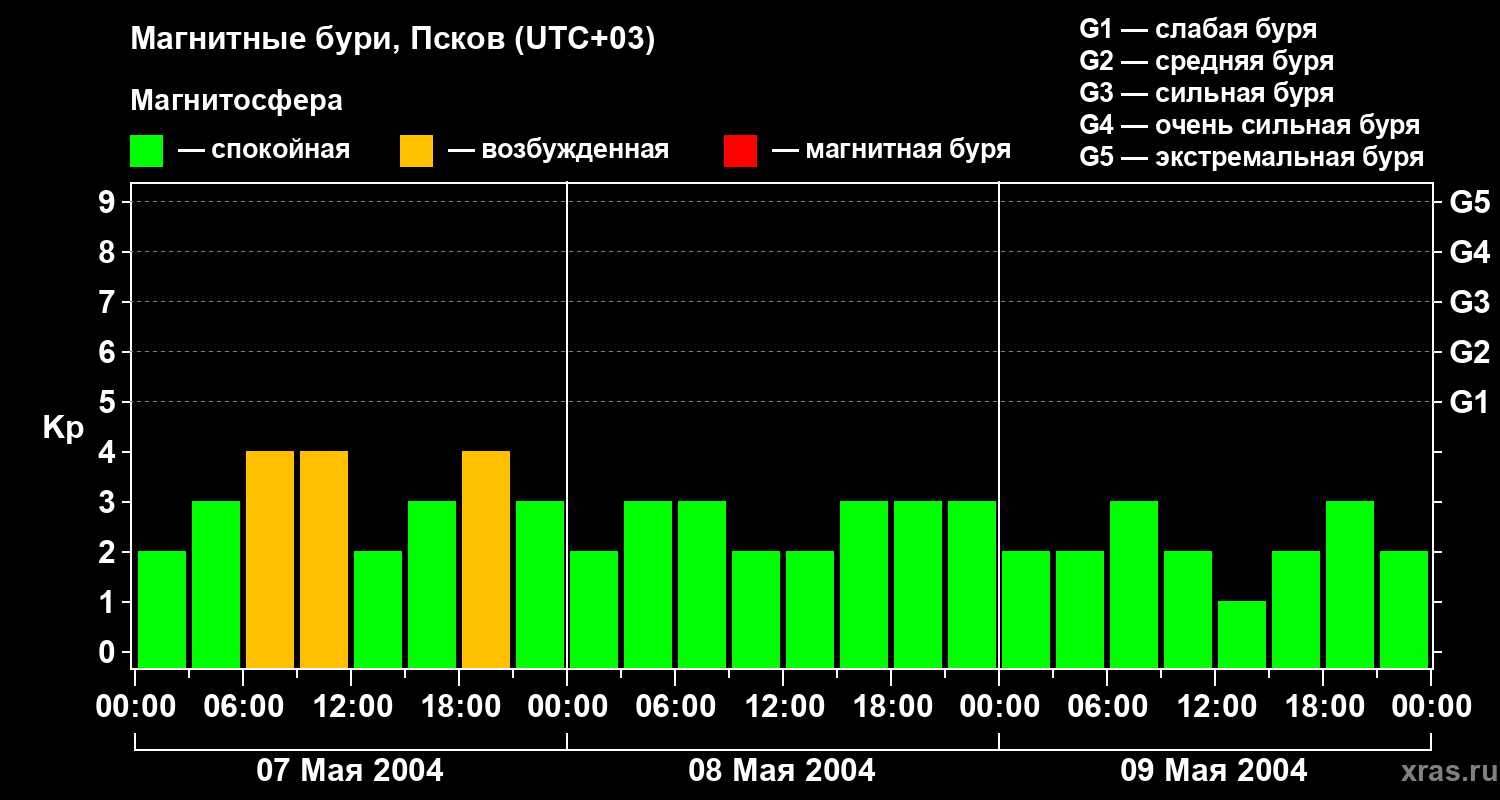
Task: Click the Kp value 0 on left axis
Action: coord(107,652)
